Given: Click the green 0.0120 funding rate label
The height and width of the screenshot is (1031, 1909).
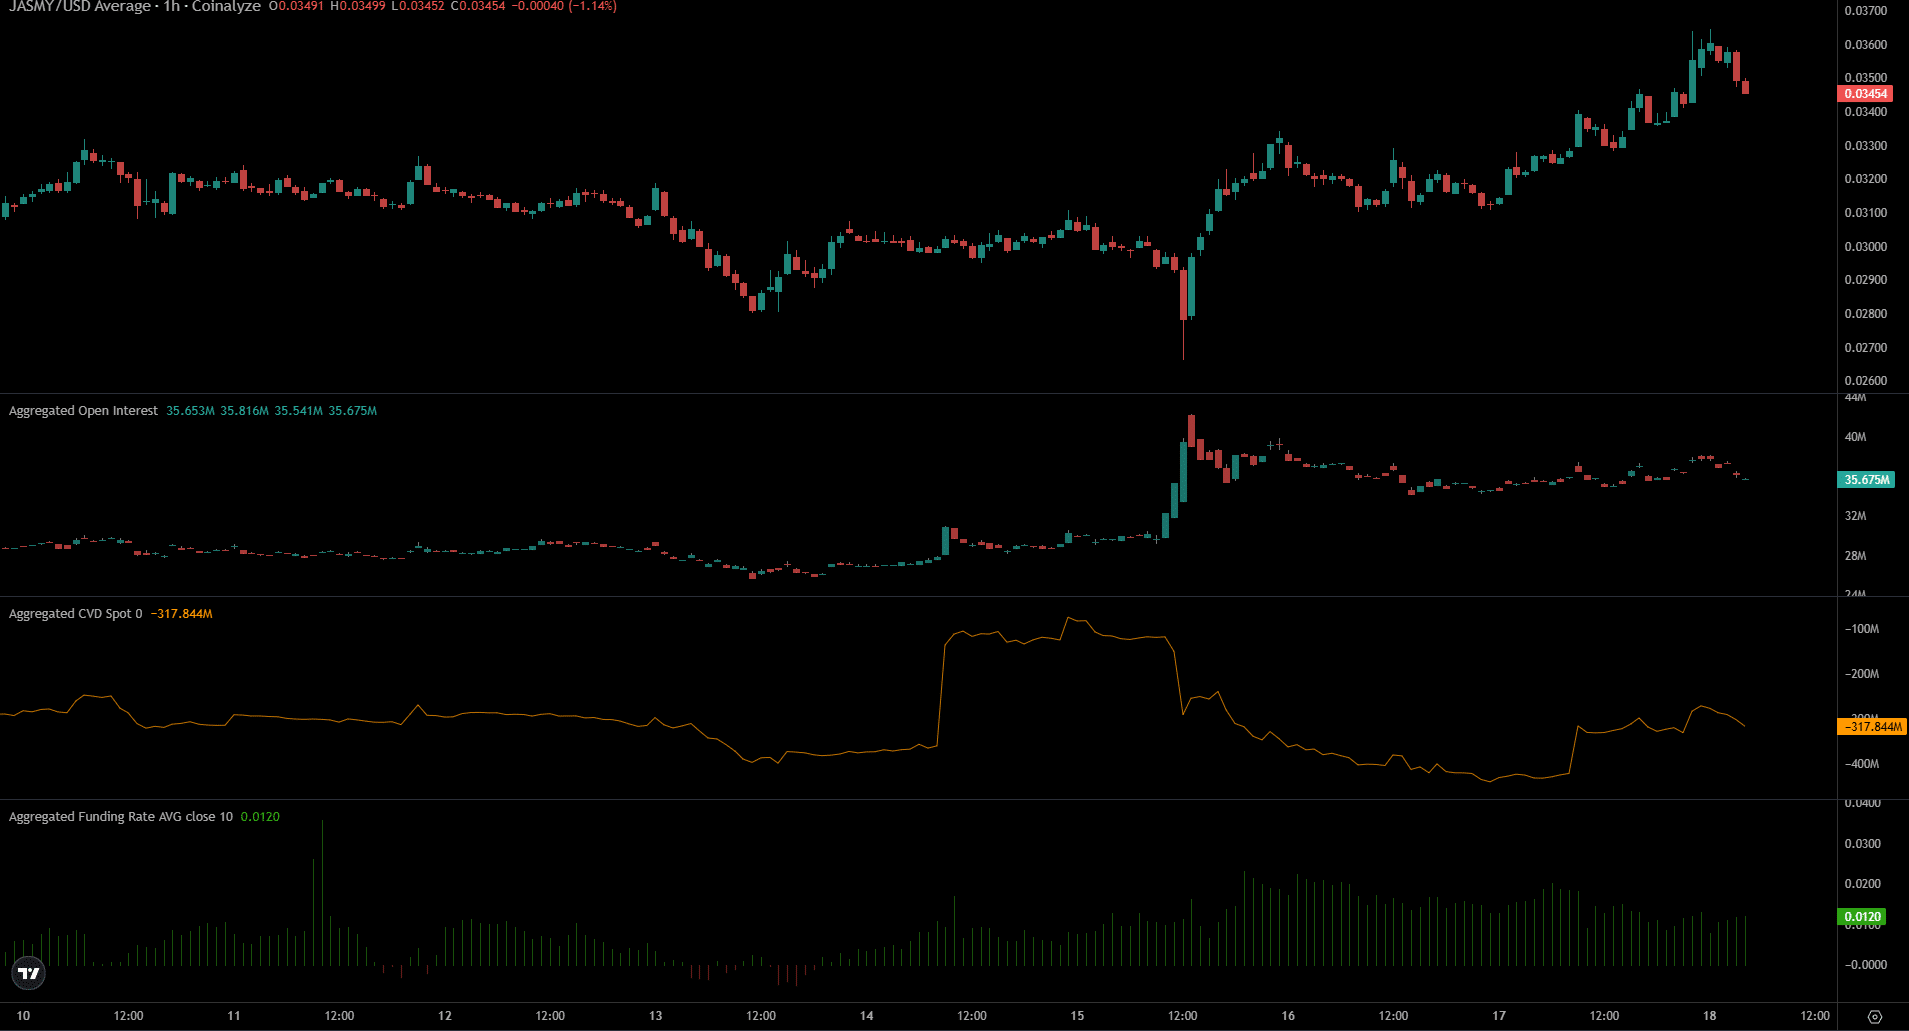Looking at the screenshot, I should pos(1862,916).
